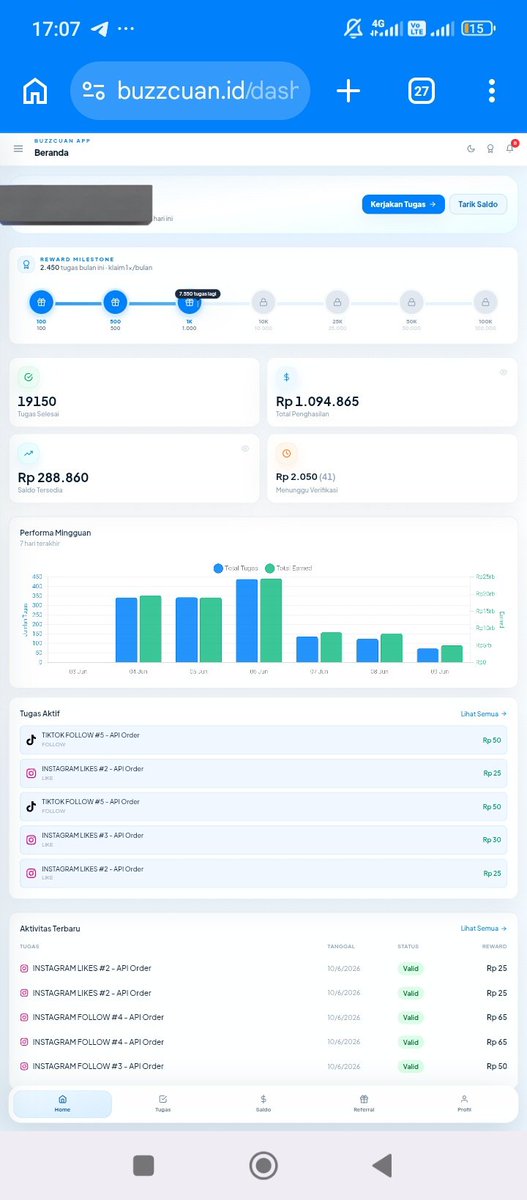527x1200 pixels.
Task: Go to the Home tab in bottom navigation
Action: [63, 1104]
